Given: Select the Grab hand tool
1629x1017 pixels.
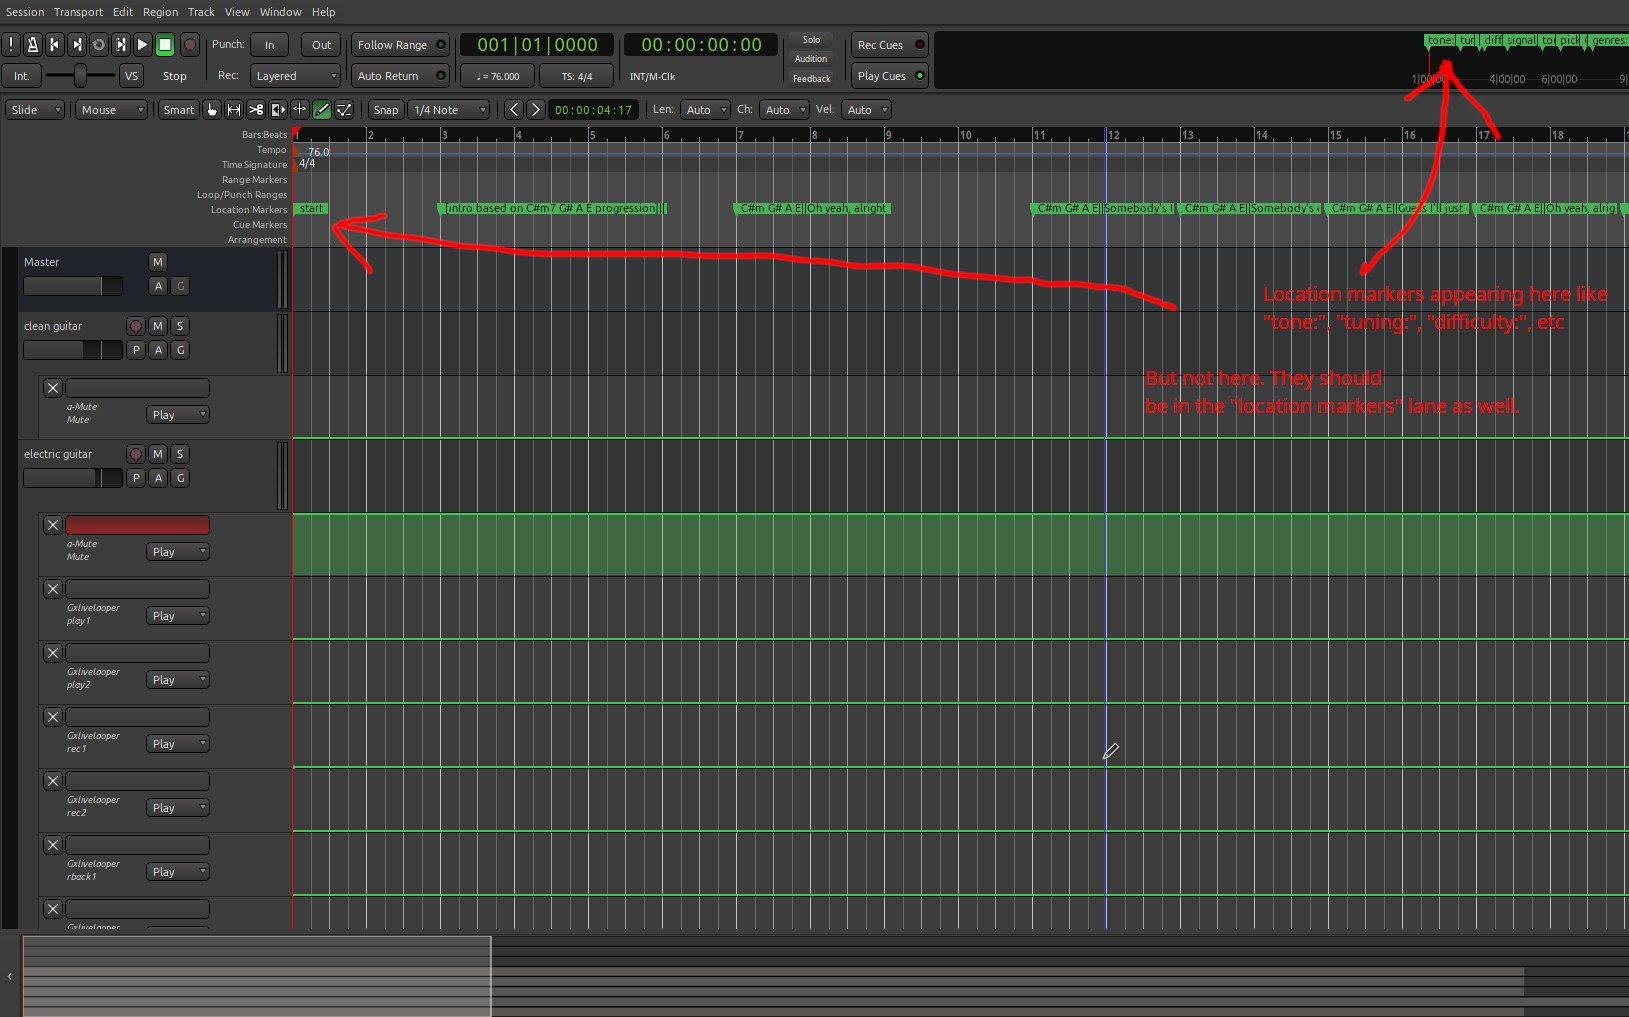Looking at the screenshot, I should tap(212, 110).
